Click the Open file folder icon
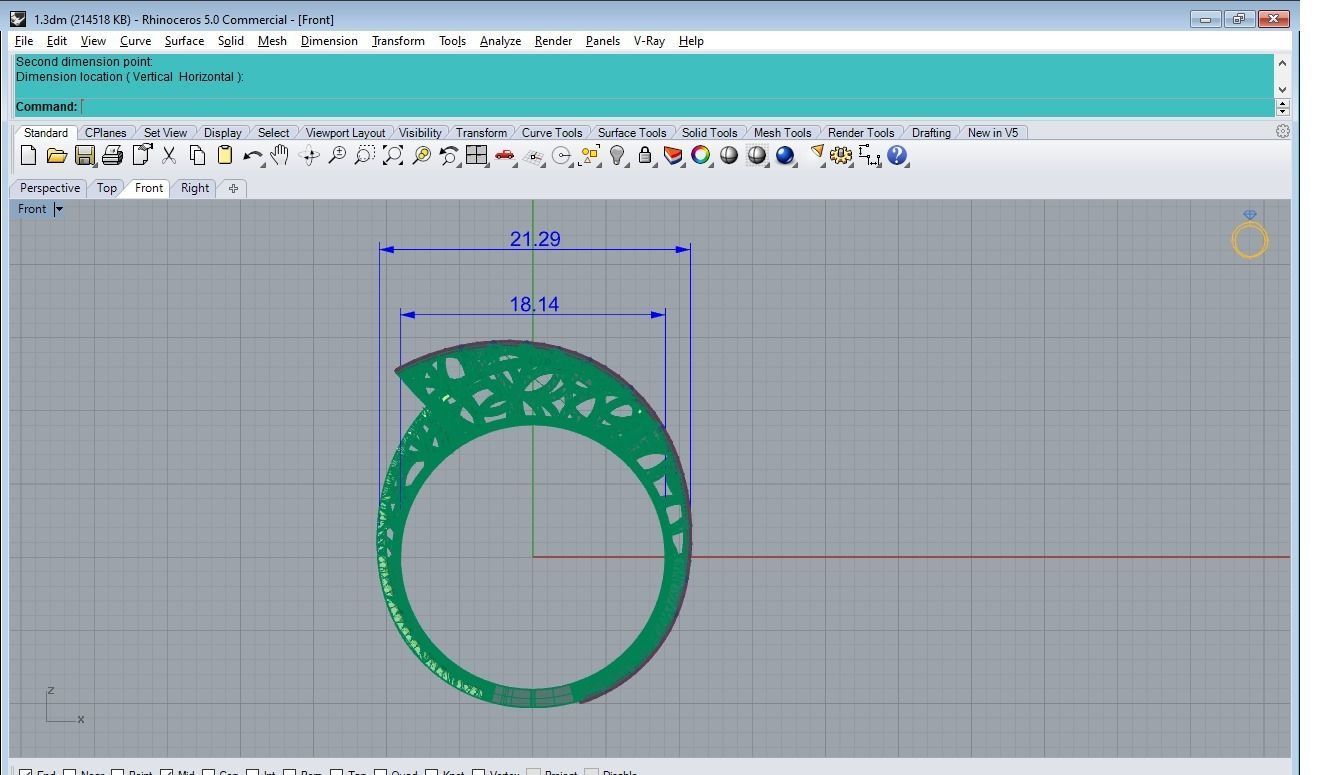 pyautogui.click(x=56, y=155)
